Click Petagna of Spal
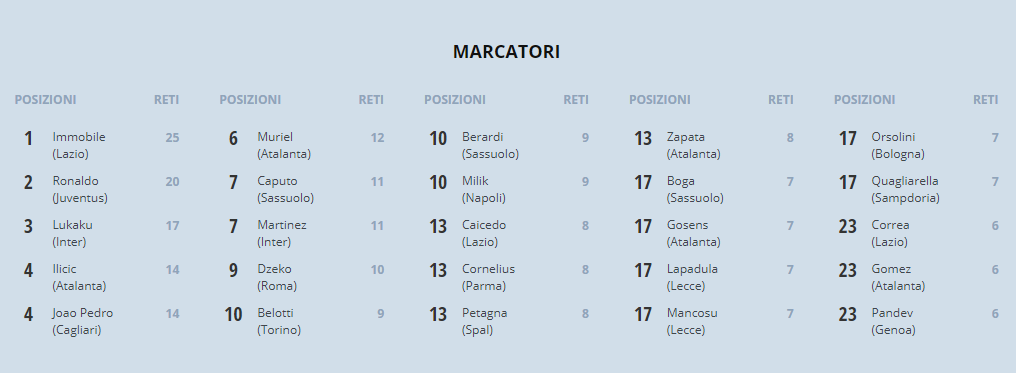Image resolution: width=1016 pixels, height=373 pixels. pos(507,321)
